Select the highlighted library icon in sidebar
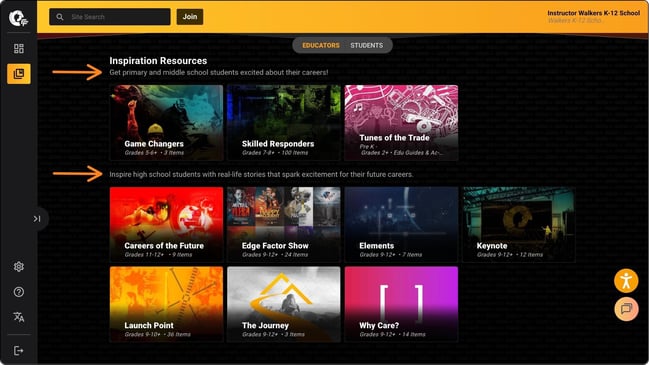Viewport: 649px width, 365px height. [x=19, y=74]
